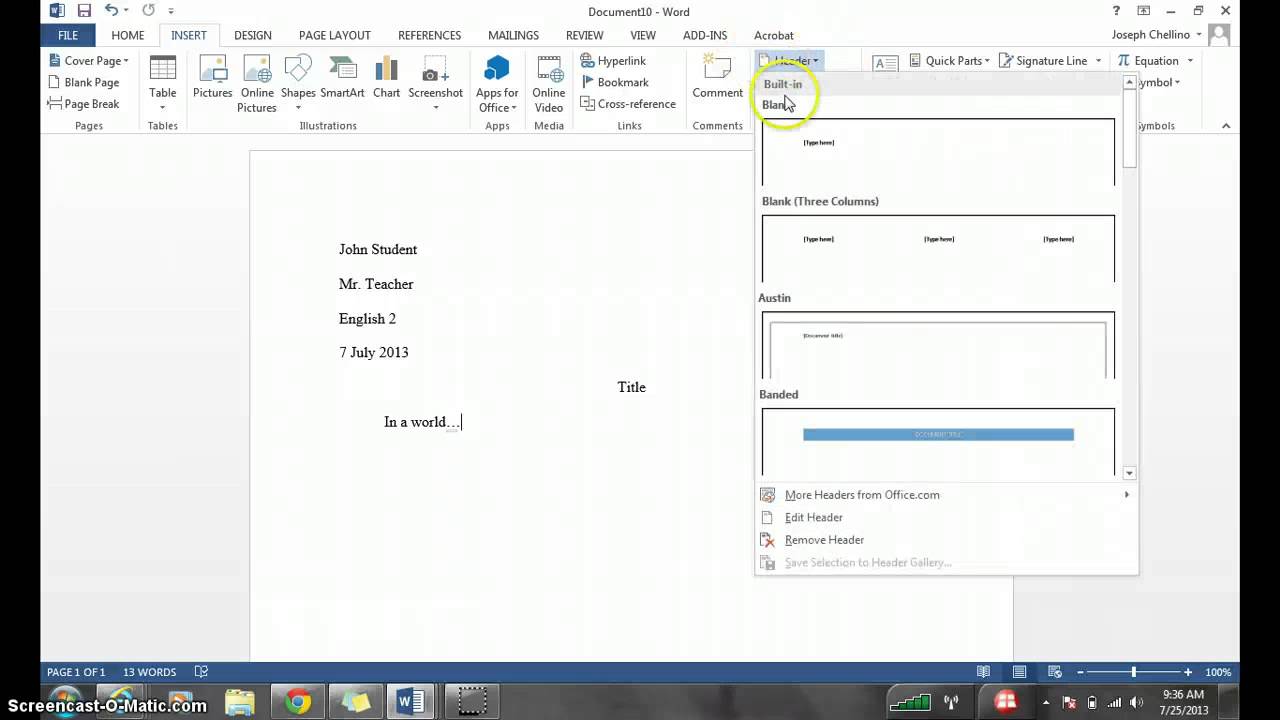Viewport: 1280px width, 720px height.
Task: Open the SmartArt graphic tool
Action: (x=342, y=78)
